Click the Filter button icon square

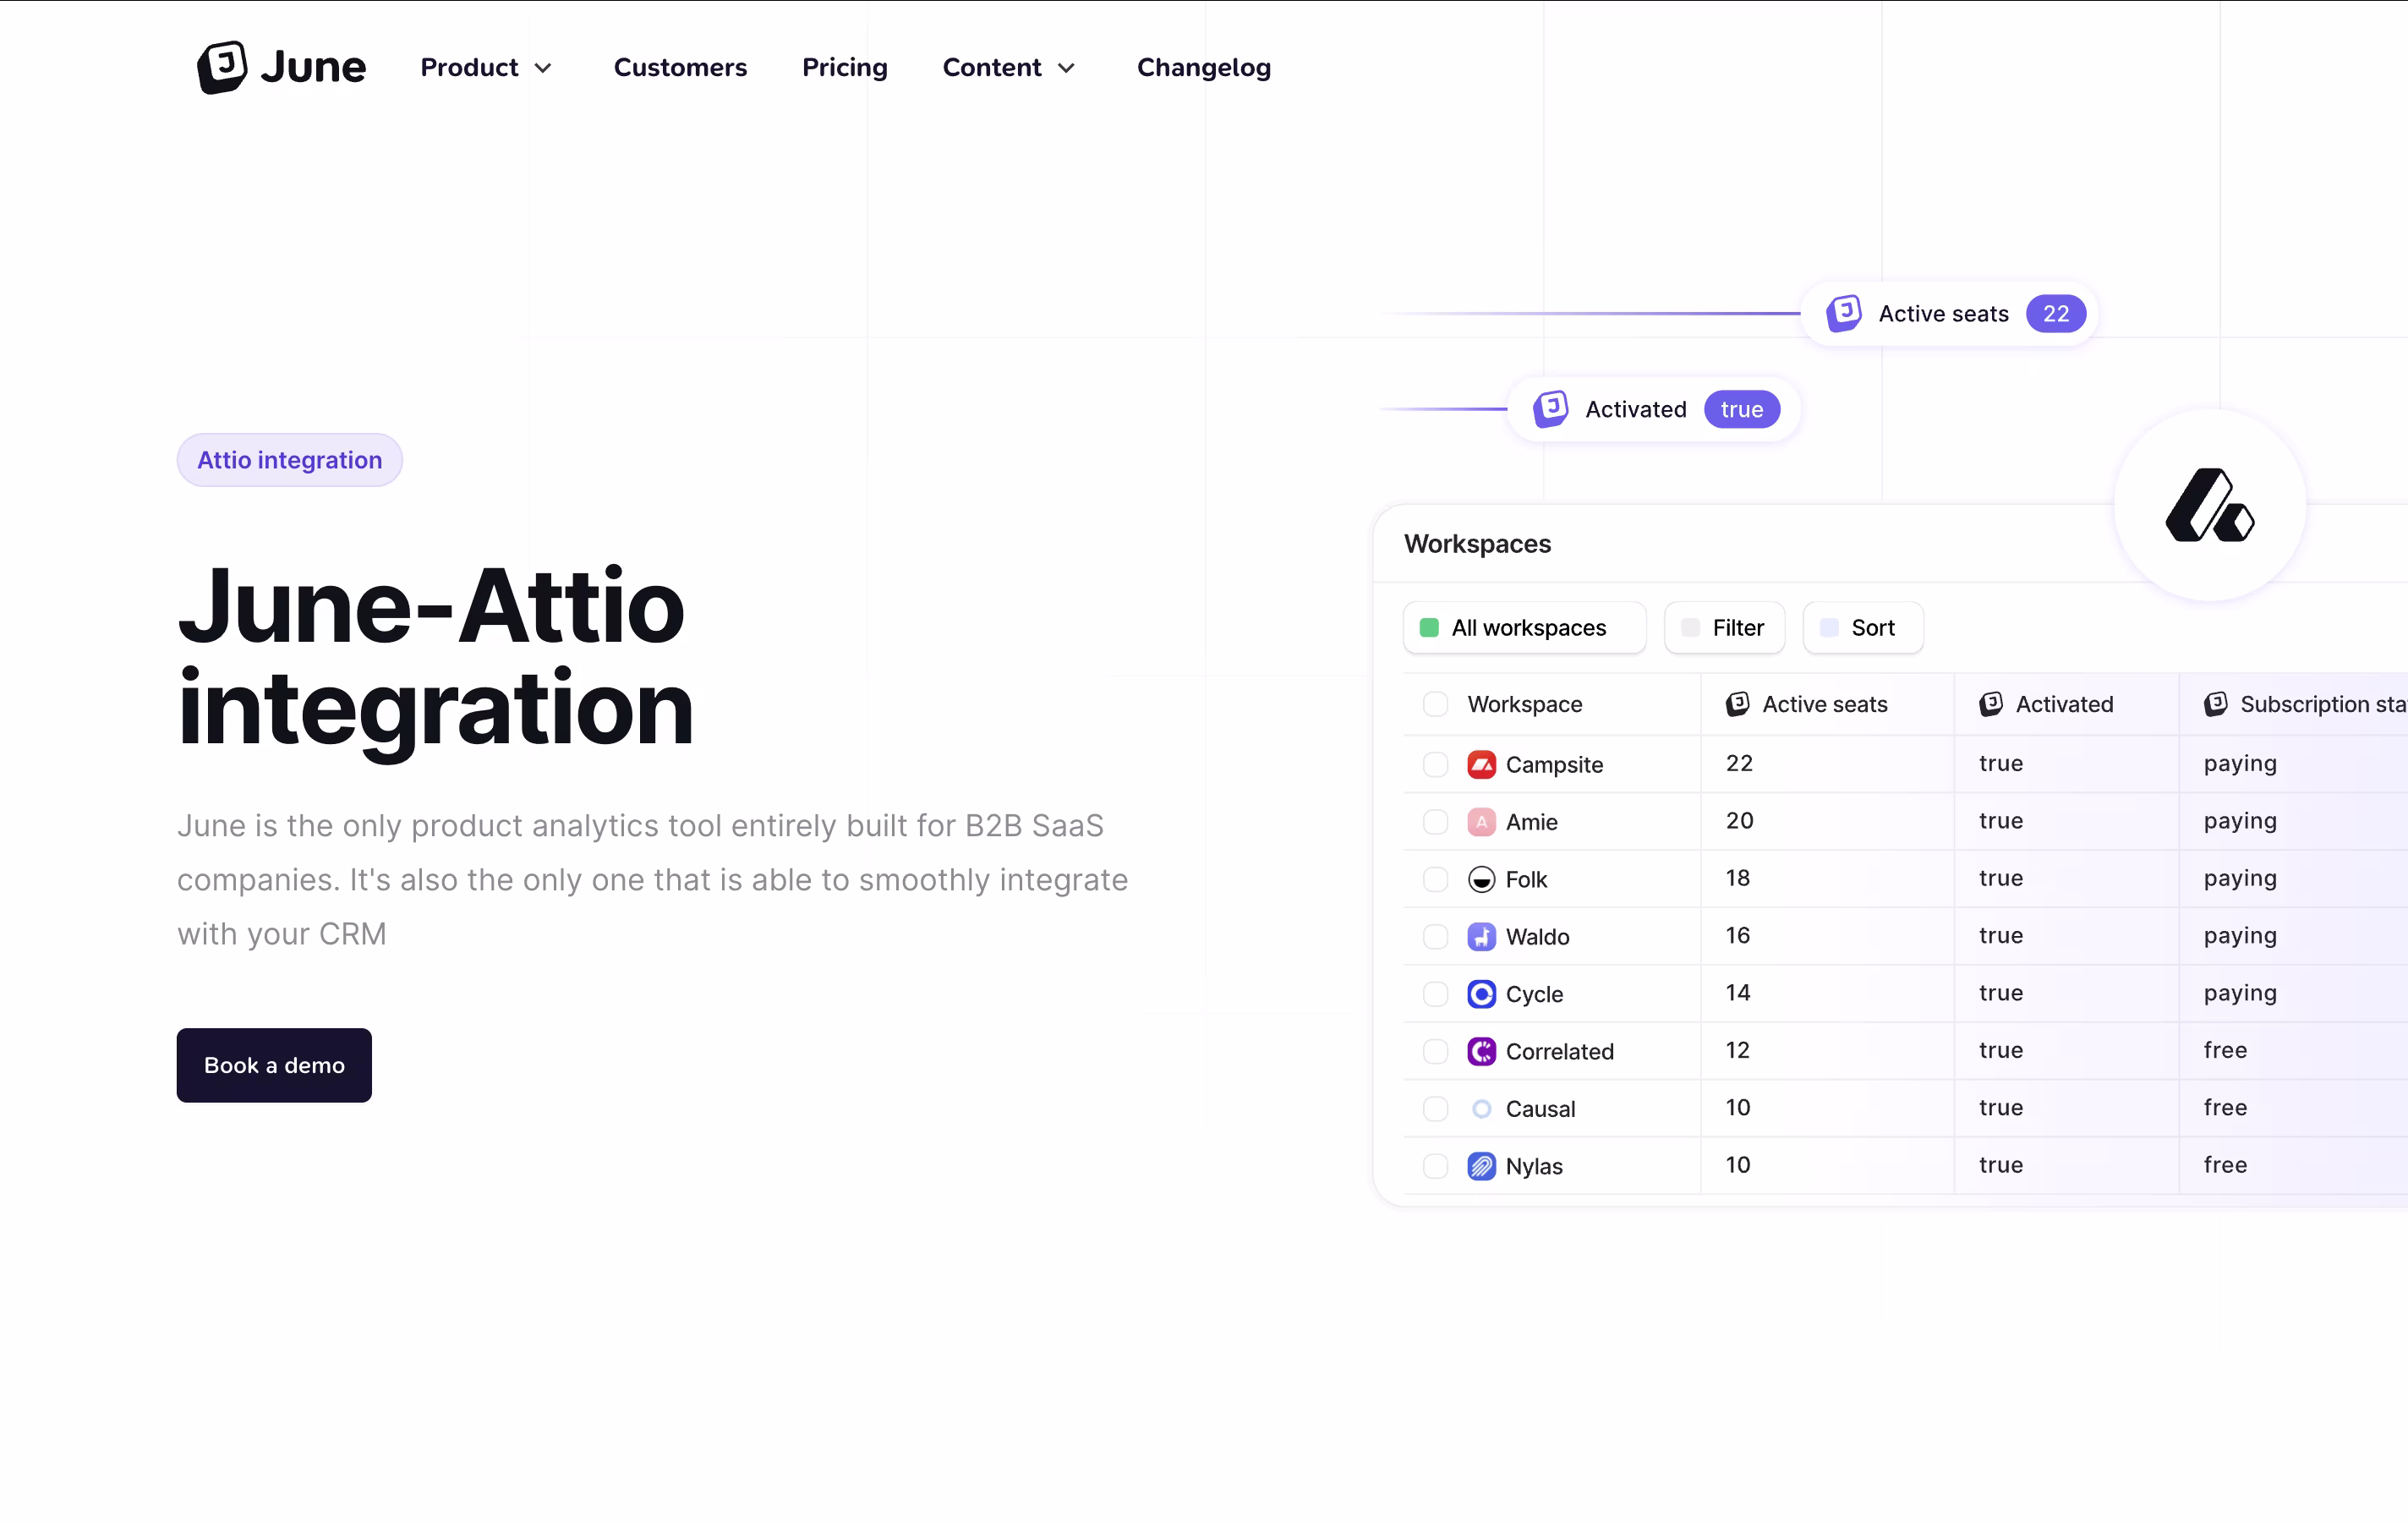[x=1690, y=627]
